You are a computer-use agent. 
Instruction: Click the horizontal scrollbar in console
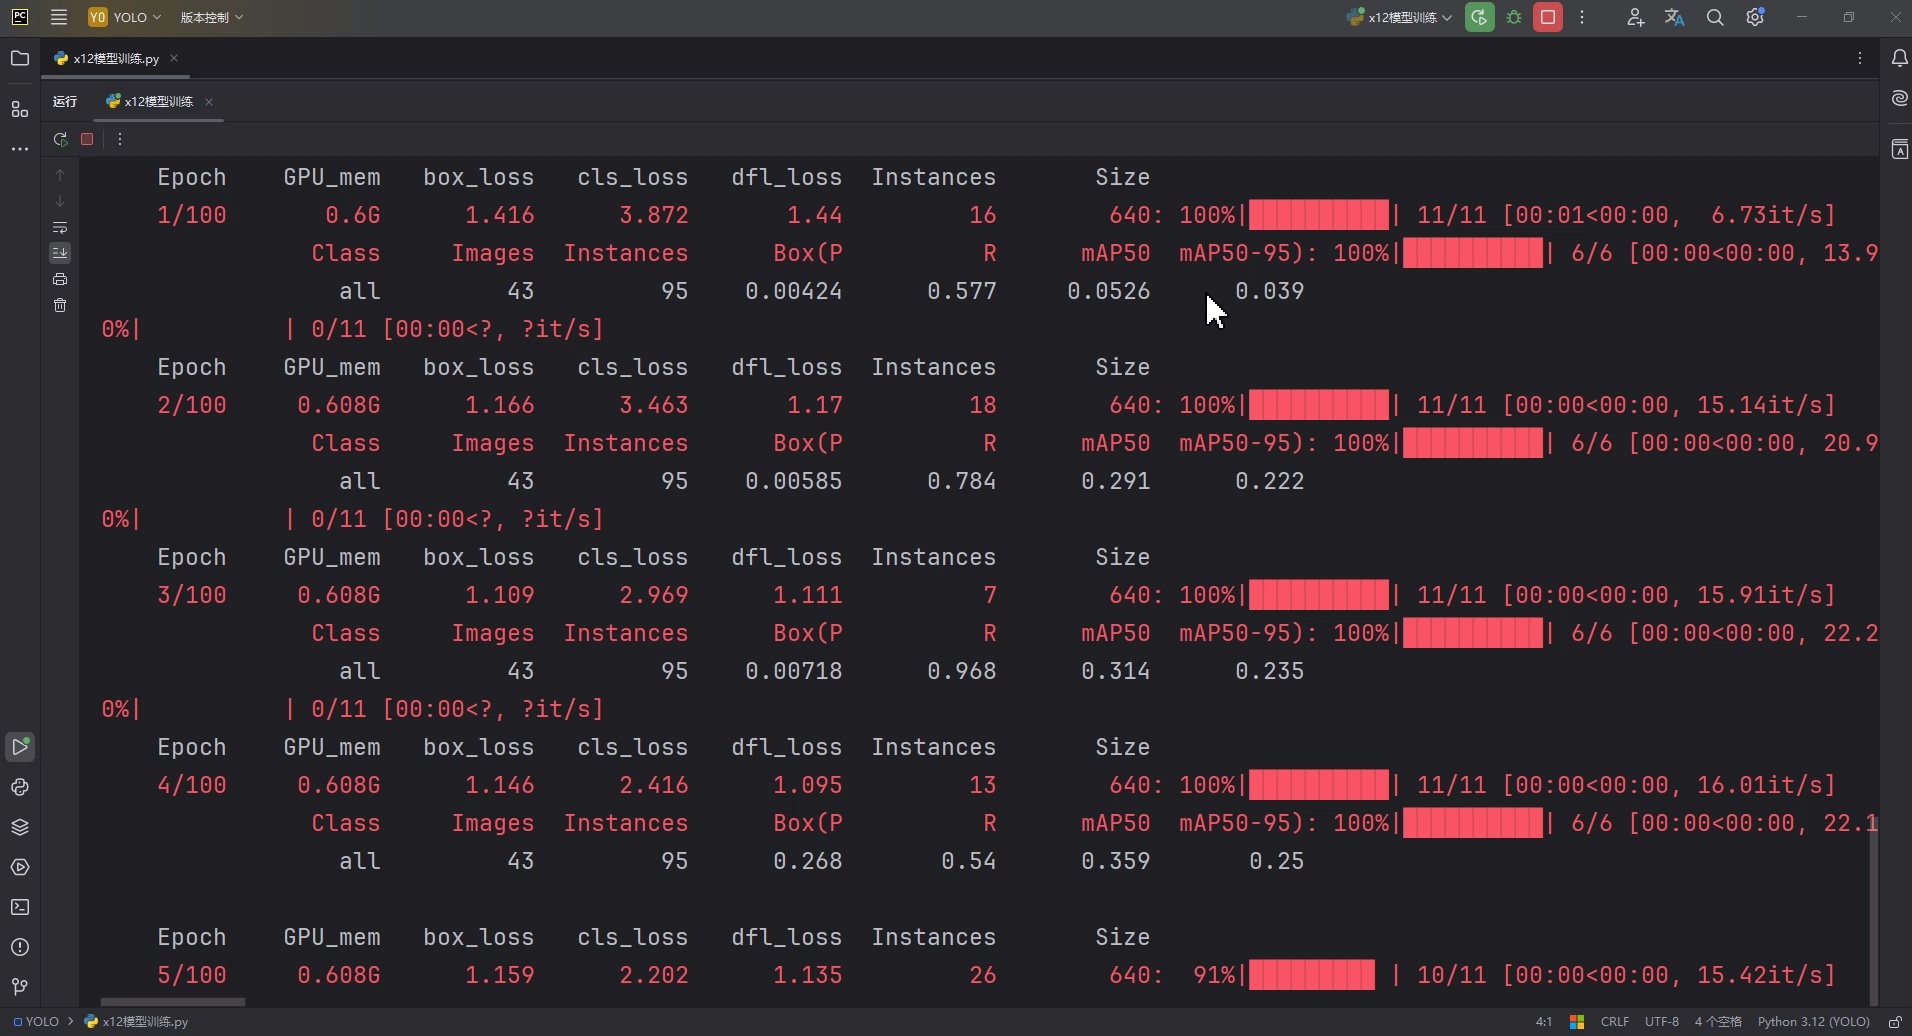pyautogui.click(x=173, y=1001)
